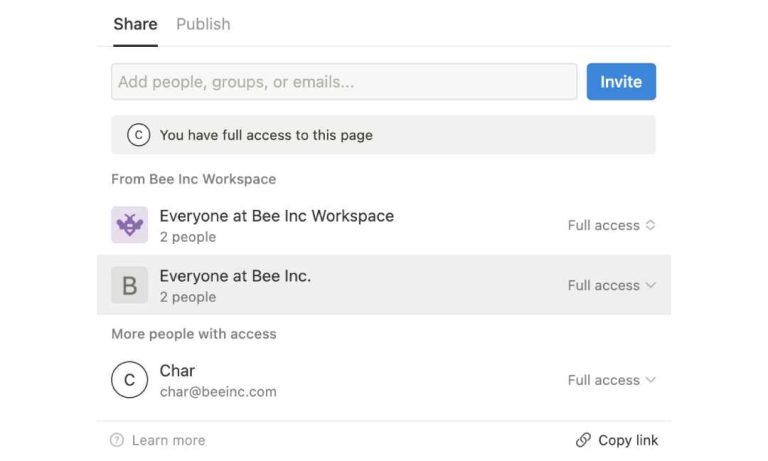The image size is (768, 461).
Task: Open the access dropdown for Bee Inc Workspace
Action: pos(611,225)
